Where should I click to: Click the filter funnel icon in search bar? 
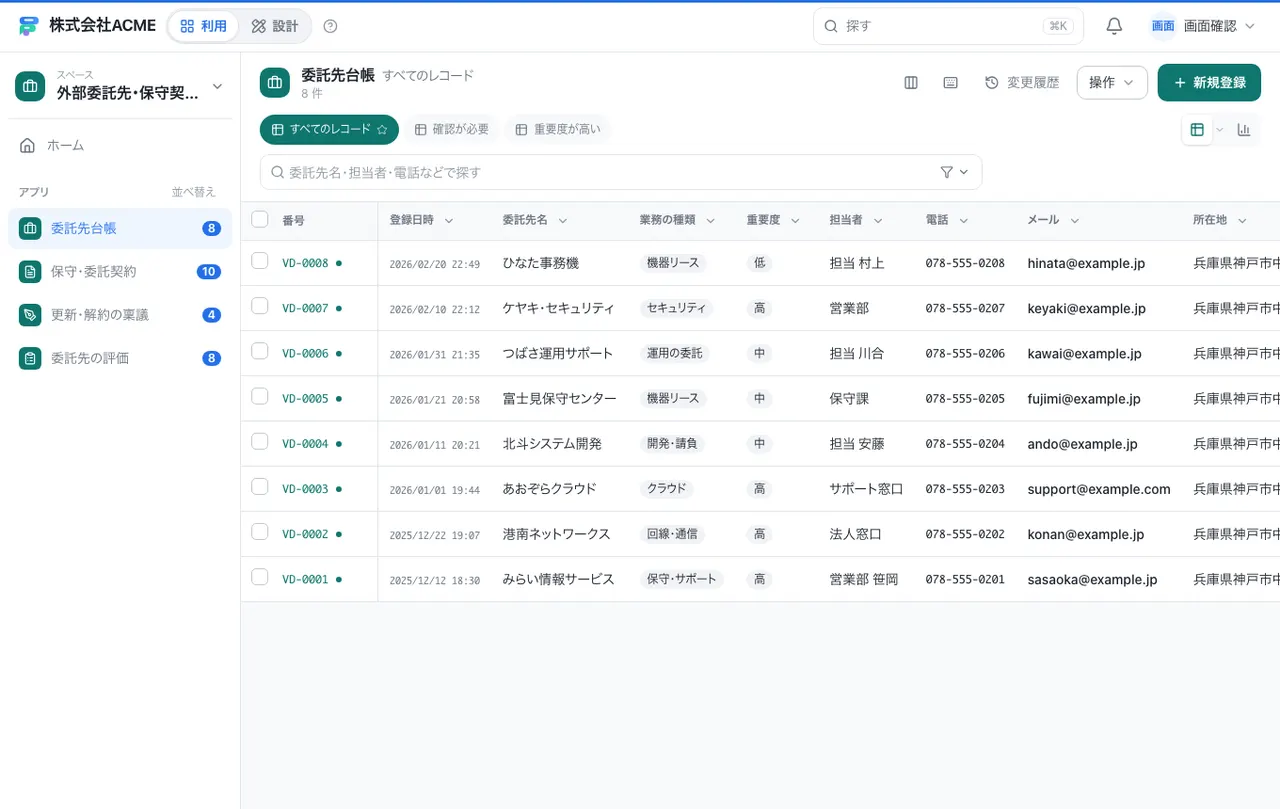947,172
